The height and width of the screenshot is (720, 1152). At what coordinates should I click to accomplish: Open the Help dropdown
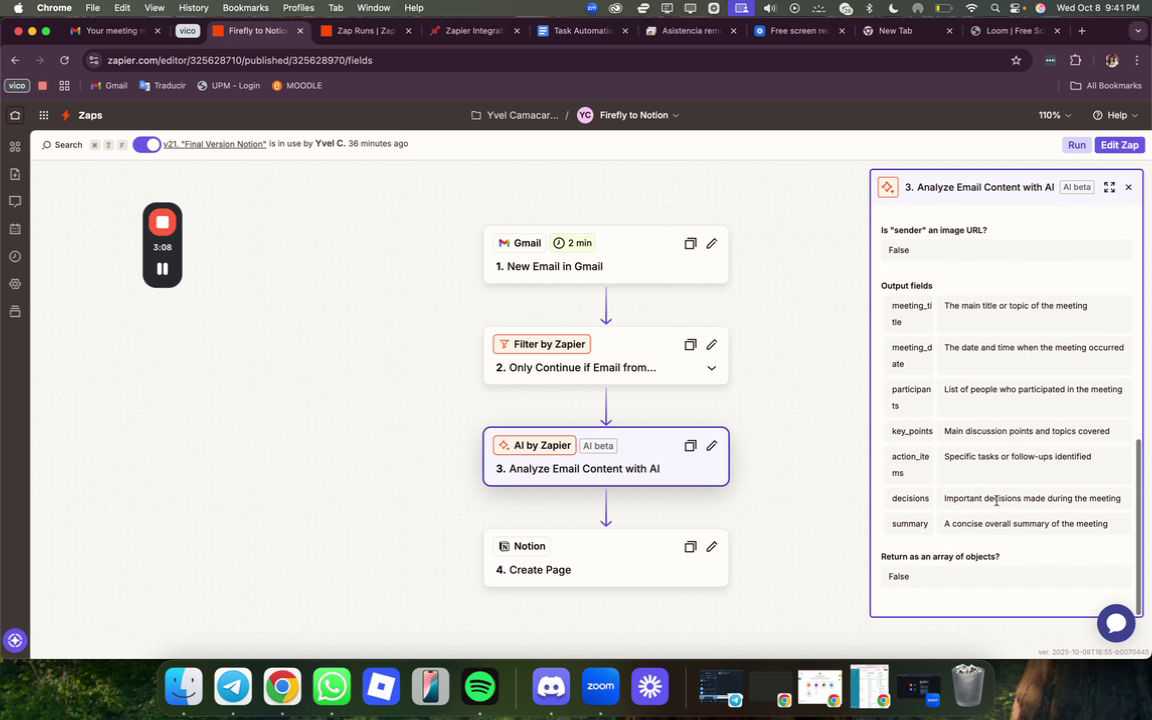click(1115, 115)
